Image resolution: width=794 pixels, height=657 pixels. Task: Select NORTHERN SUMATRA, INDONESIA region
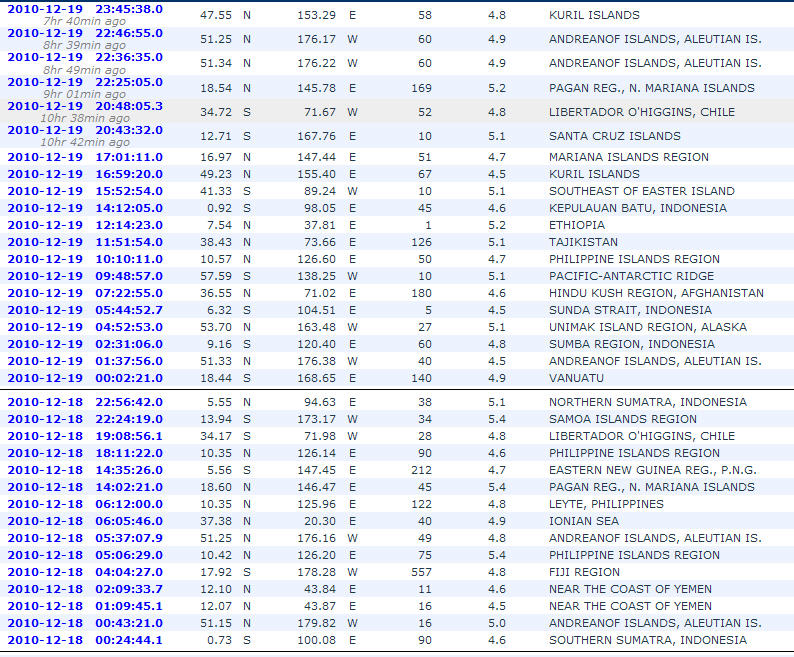648,402
